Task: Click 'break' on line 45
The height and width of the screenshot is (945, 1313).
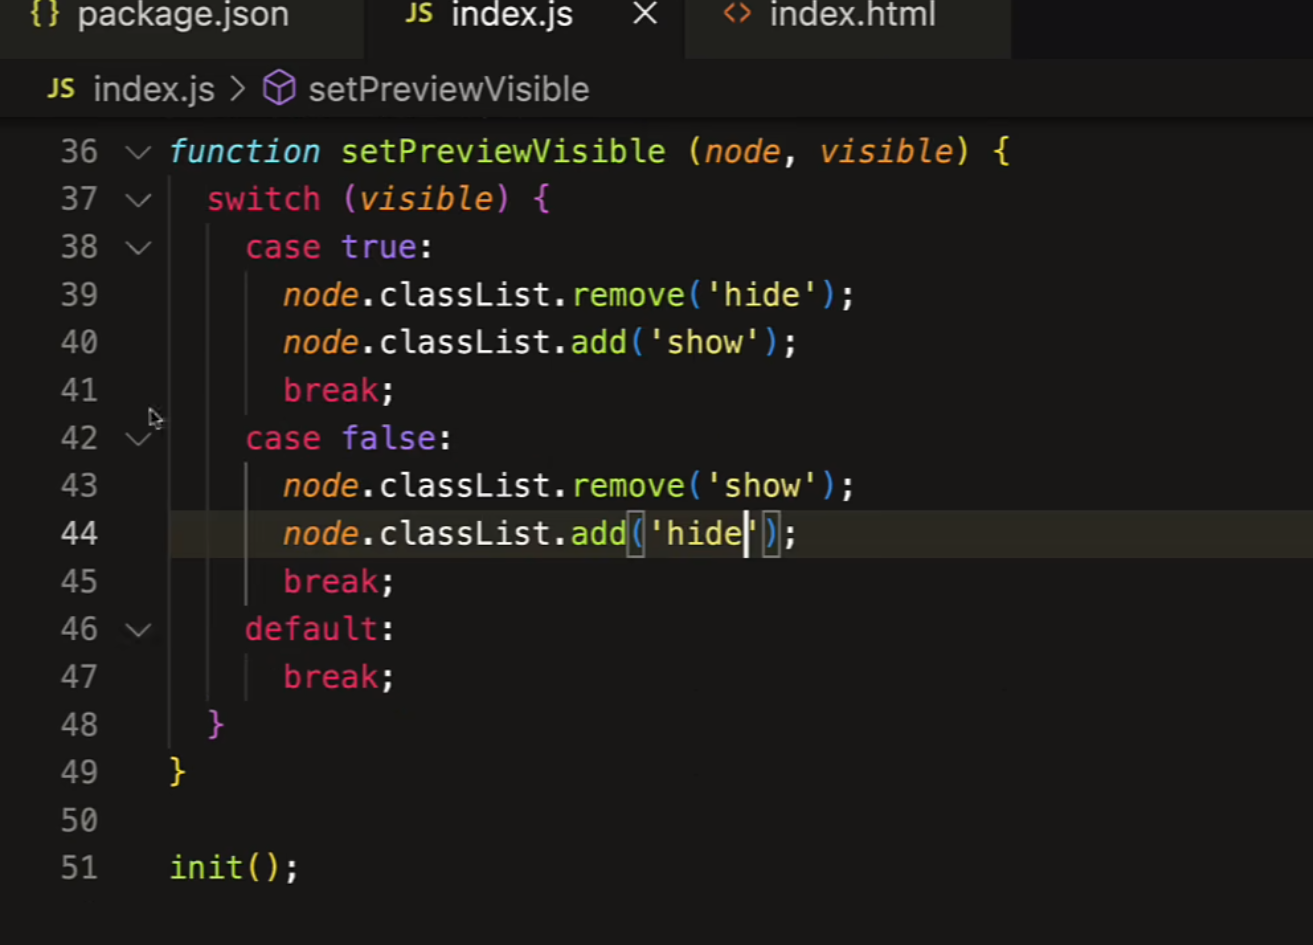Action: coord(331,581)
